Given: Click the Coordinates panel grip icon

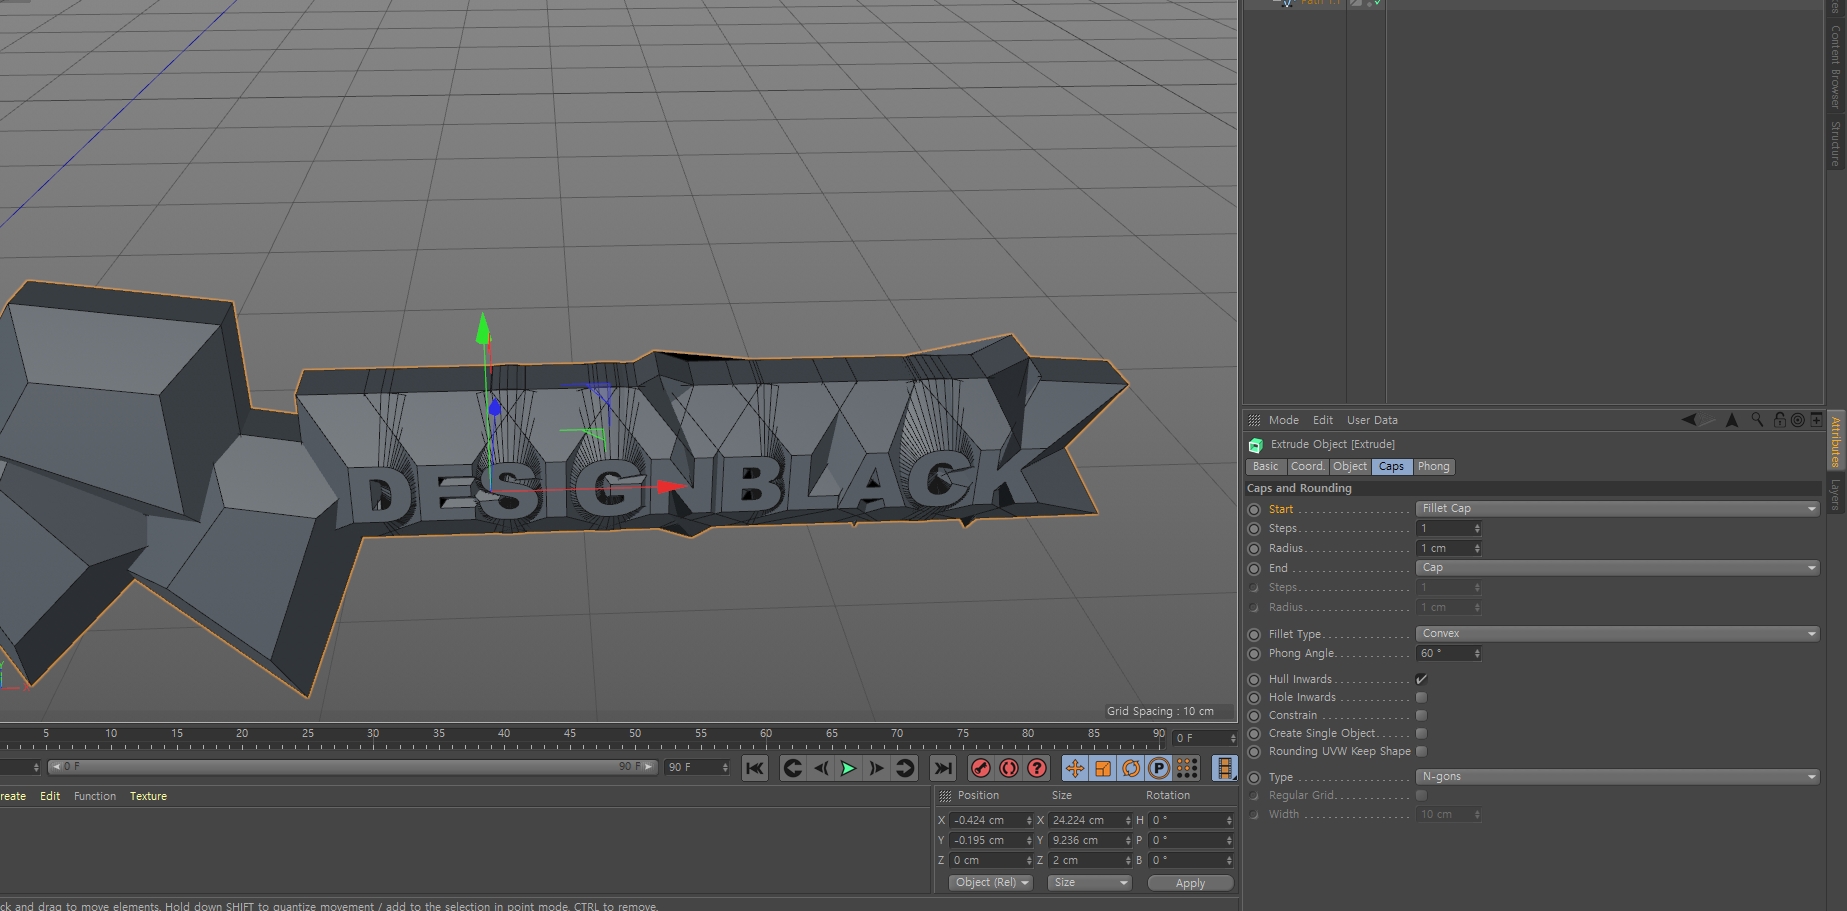Looking at the screenshot, I should (945, 796).
